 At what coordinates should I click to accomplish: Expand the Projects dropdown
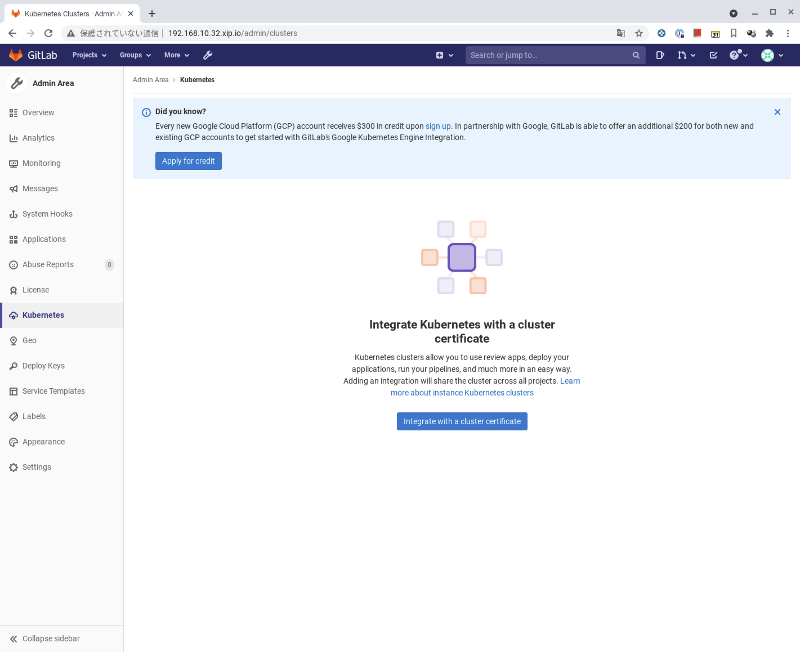point(88,55)
